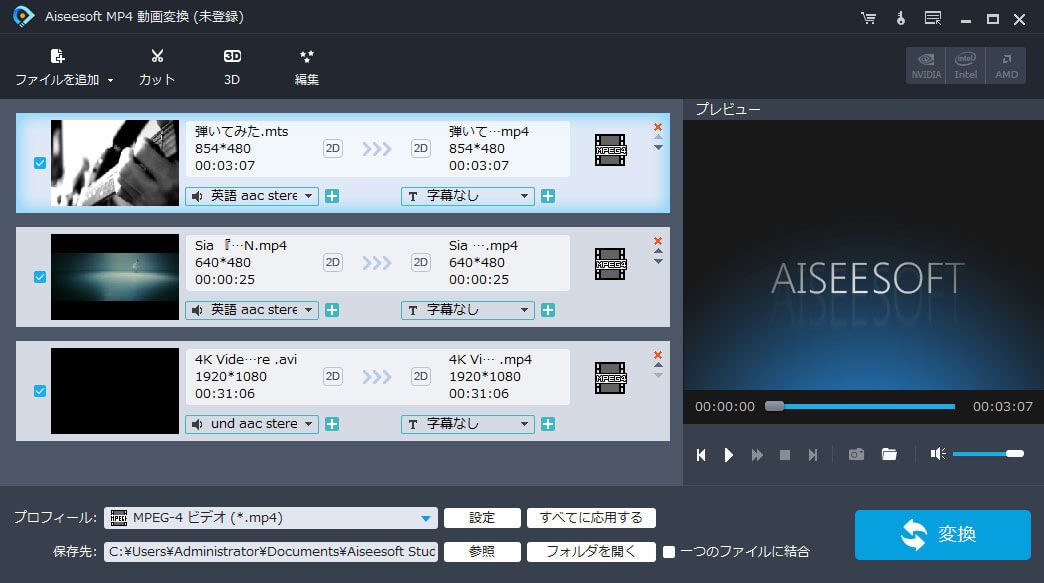Open the Edit (編集) tool
The width and height of the screenshot is (1044, 583).
pos(306,67)
